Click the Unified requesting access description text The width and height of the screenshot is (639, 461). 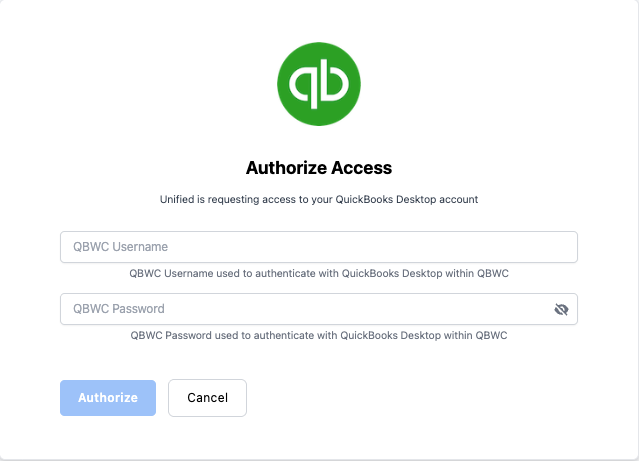click(x=319, y=199)
